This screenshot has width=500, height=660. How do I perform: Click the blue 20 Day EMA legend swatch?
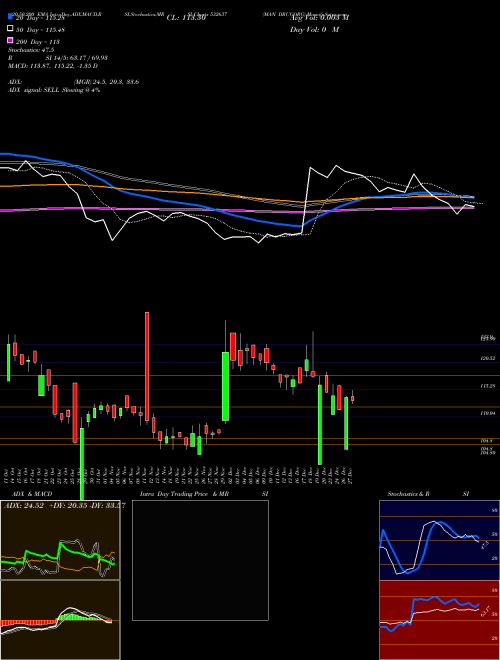point(11,17)
